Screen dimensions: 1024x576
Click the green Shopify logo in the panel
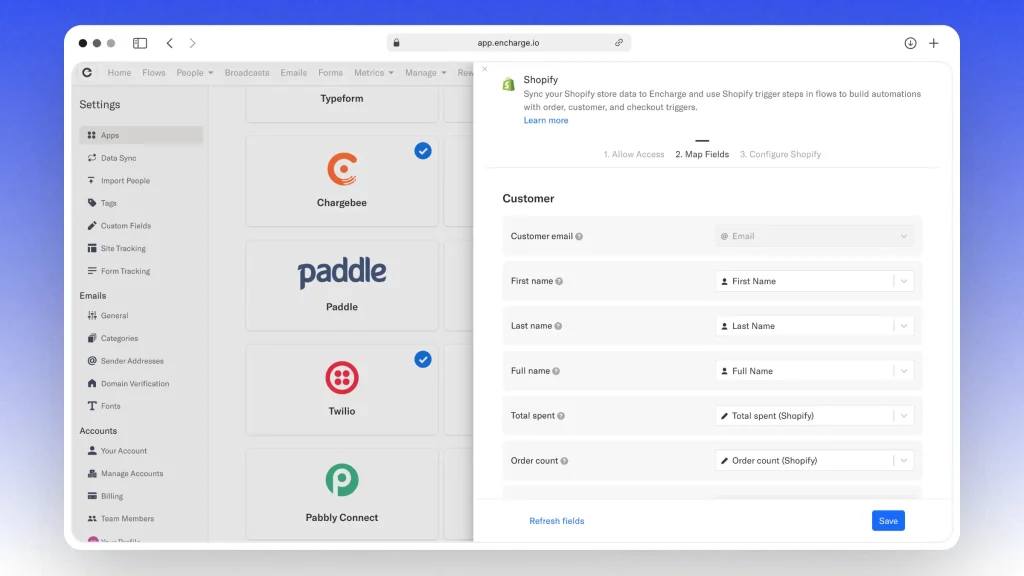coord(508,85)
